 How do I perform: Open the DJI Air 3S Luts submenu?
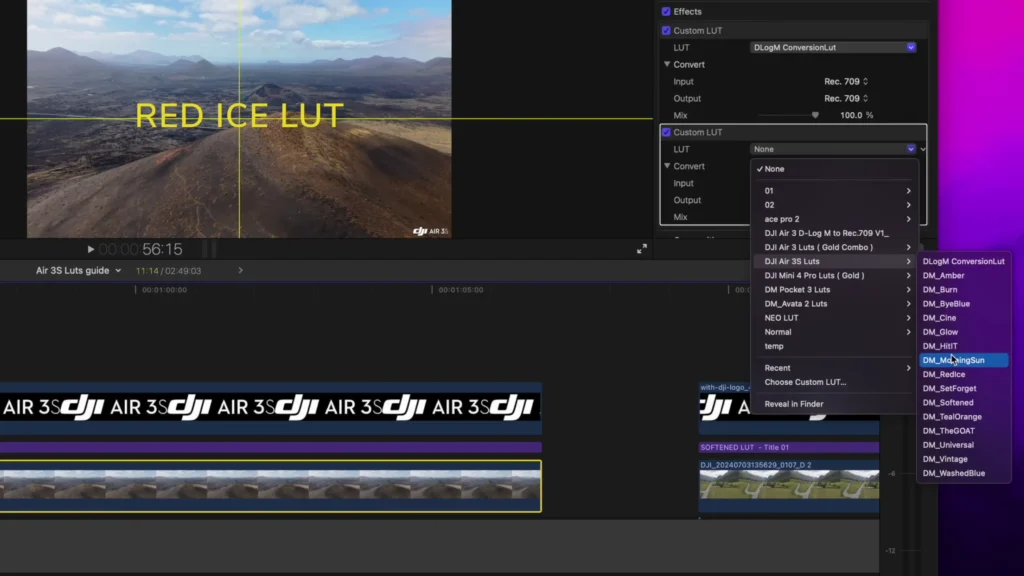[835, 261]
